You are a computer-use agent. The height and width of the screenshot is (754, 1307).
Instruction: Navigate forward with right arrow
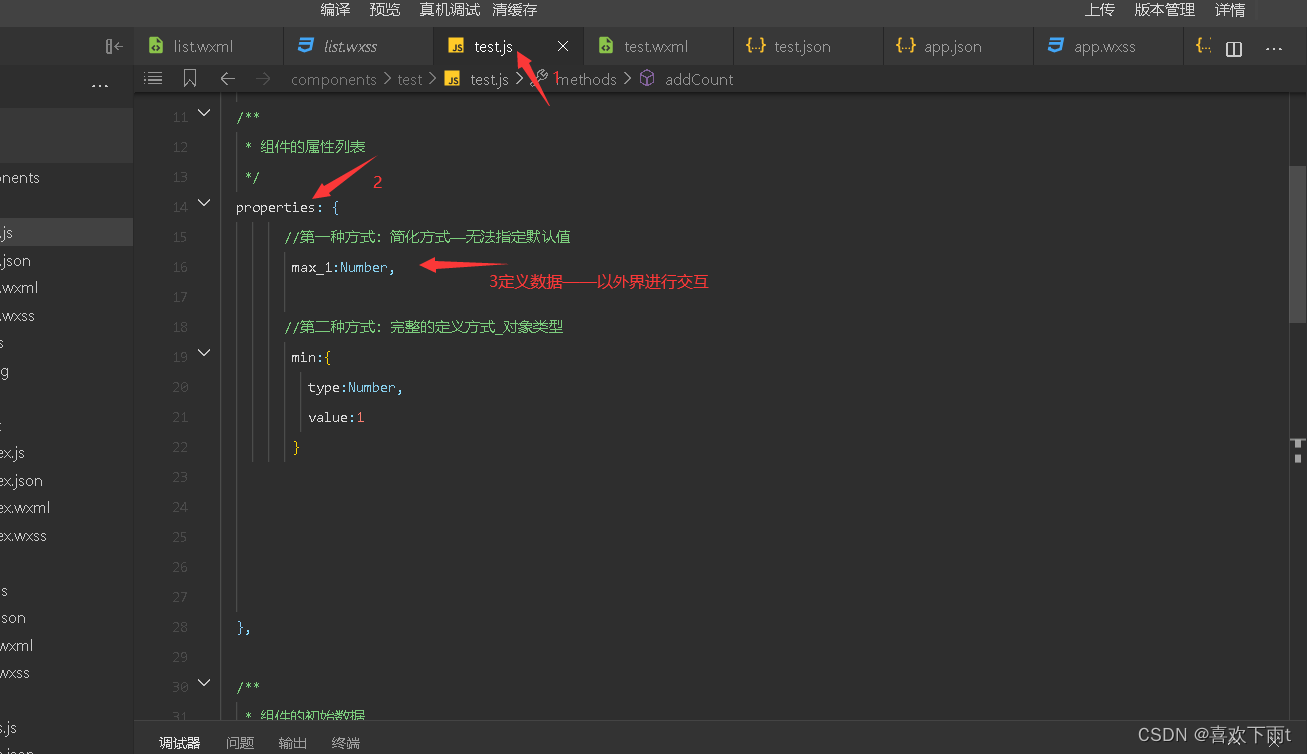pyautogui.click(x=263, y=78)
